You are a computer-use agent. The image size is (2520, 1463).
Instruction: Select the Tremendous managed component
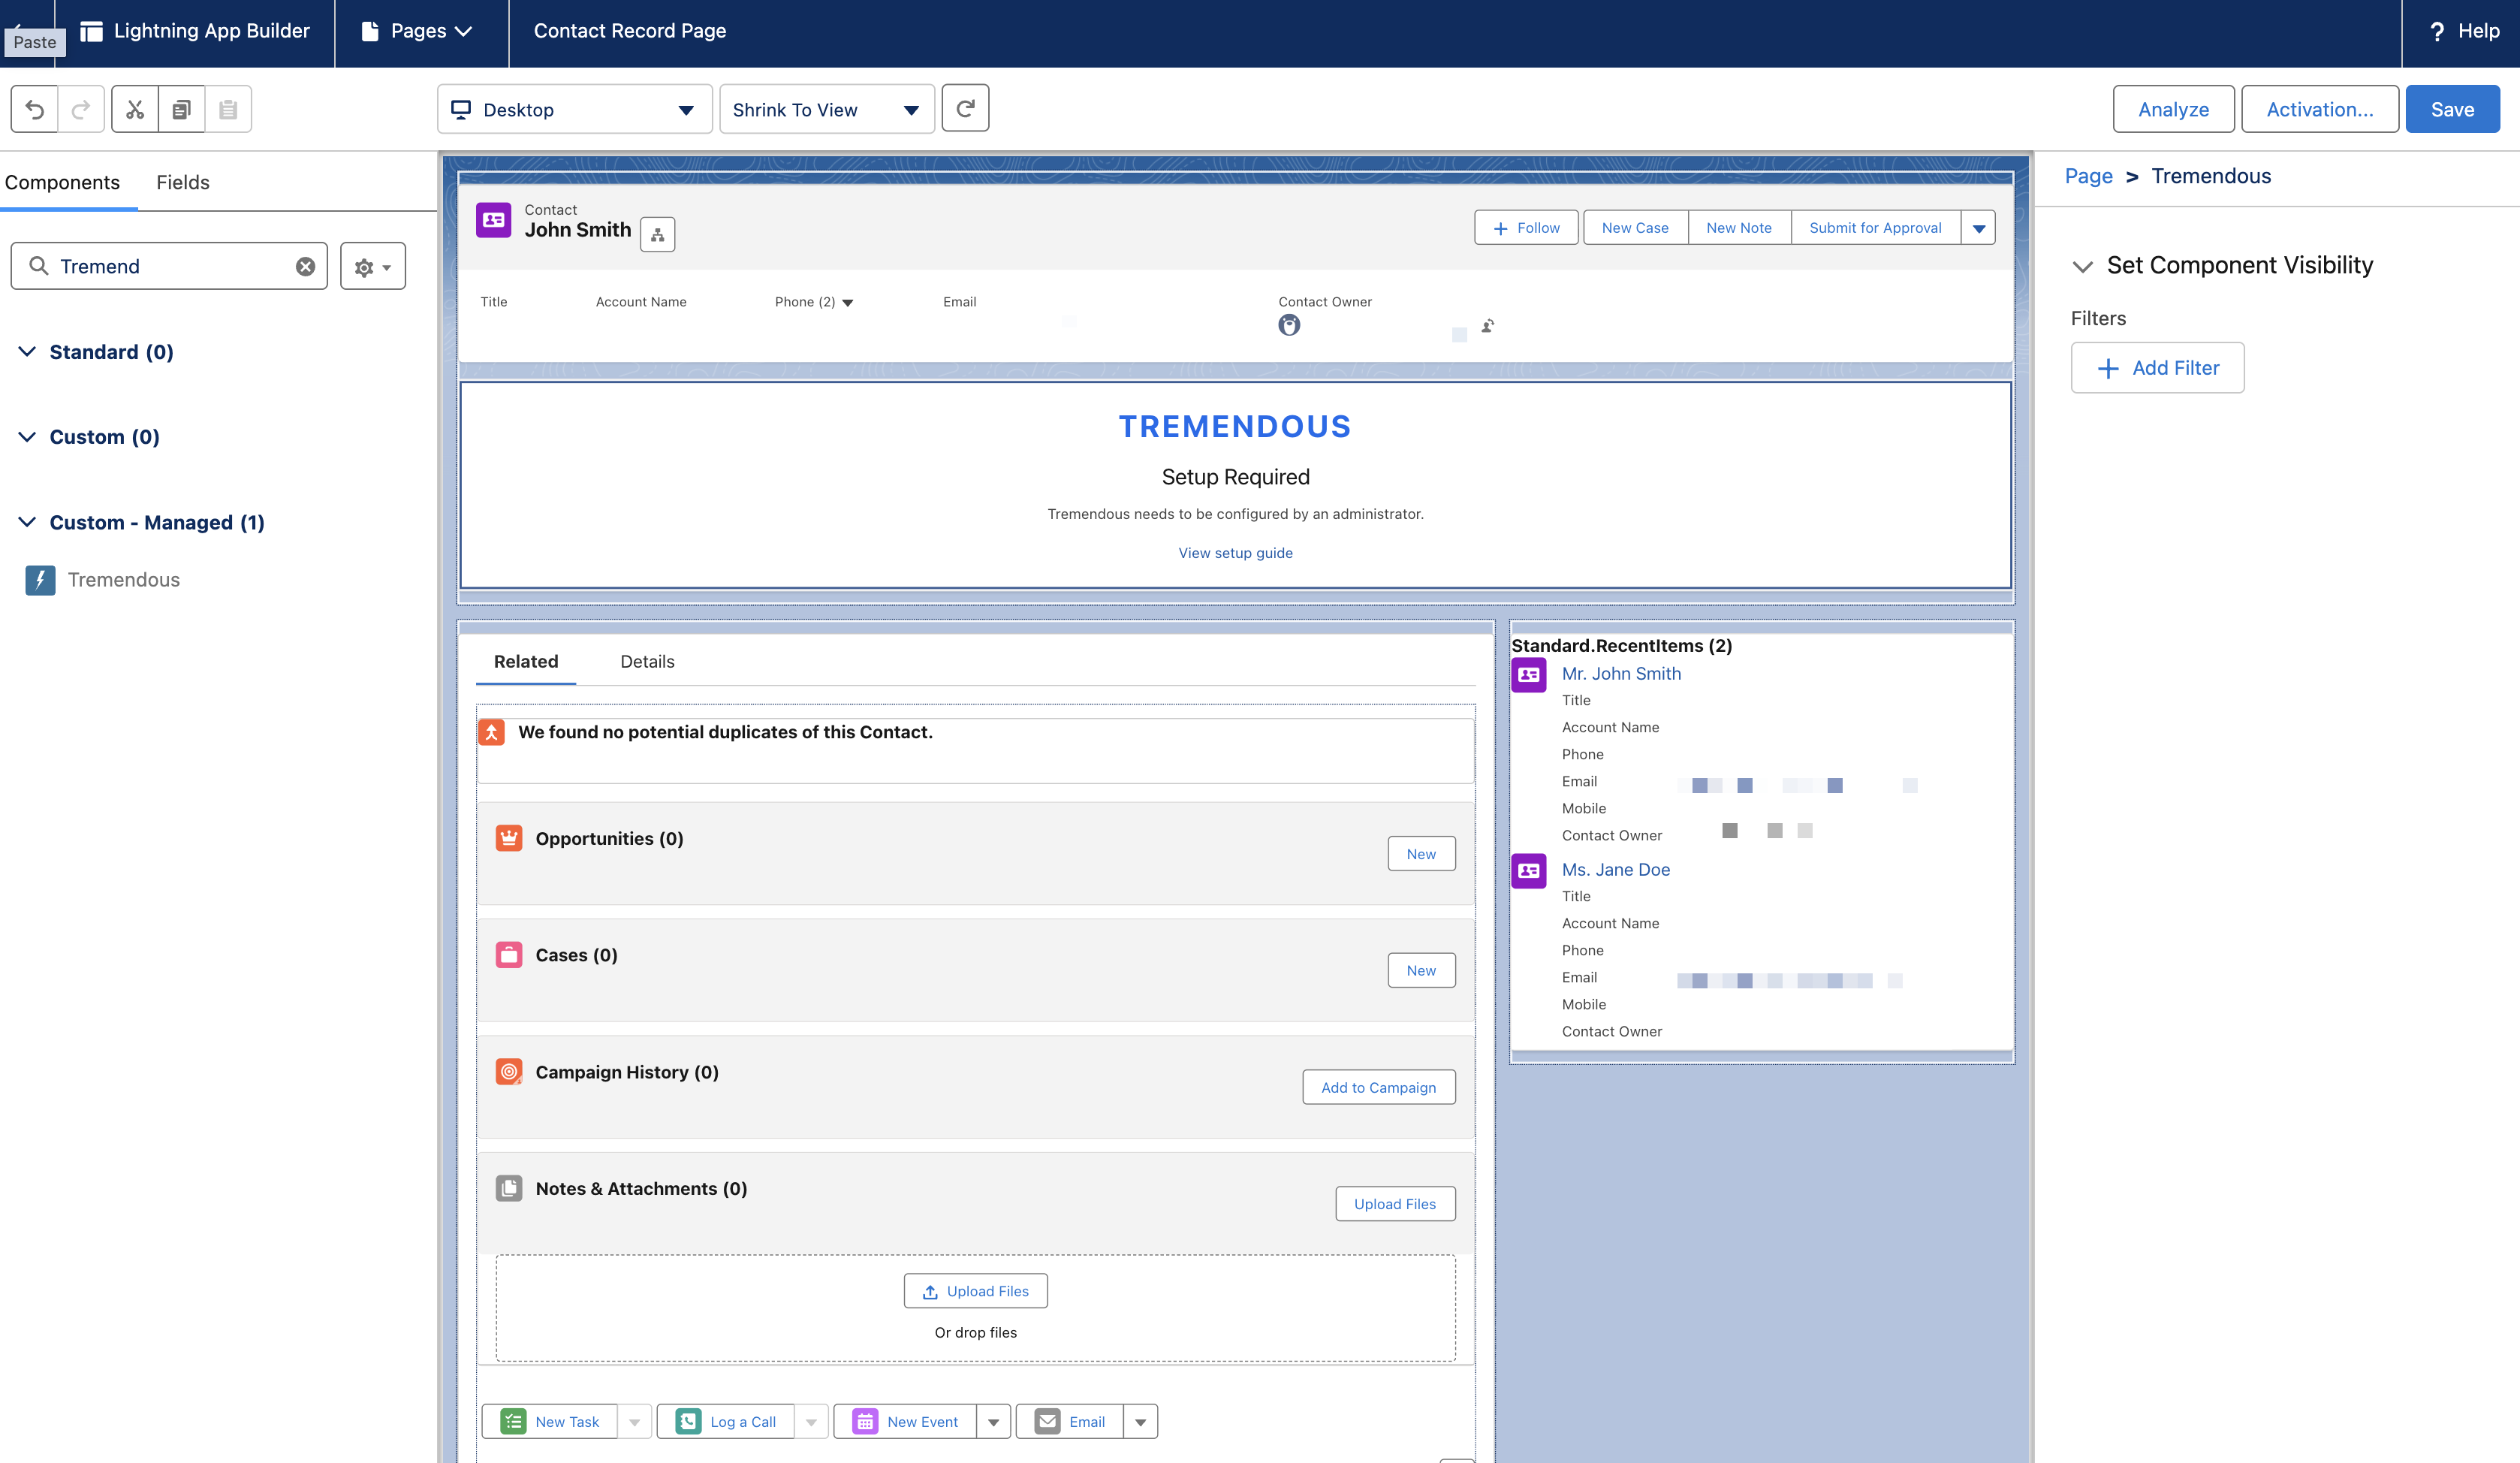(x=123, y=580)
